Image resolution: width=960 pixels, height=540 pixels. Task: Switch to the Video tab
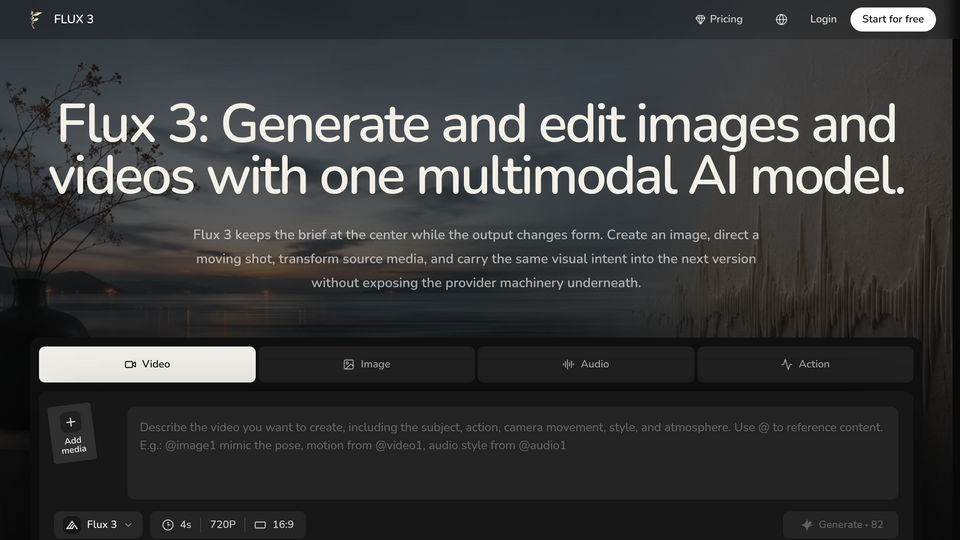tap(148, 364)
